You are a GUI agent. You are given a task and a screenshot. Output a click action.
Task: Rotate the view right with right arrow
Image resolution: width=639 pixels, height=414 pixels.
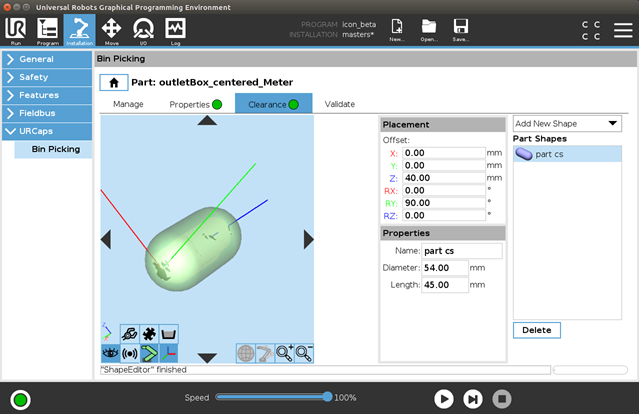coord(308,239)
